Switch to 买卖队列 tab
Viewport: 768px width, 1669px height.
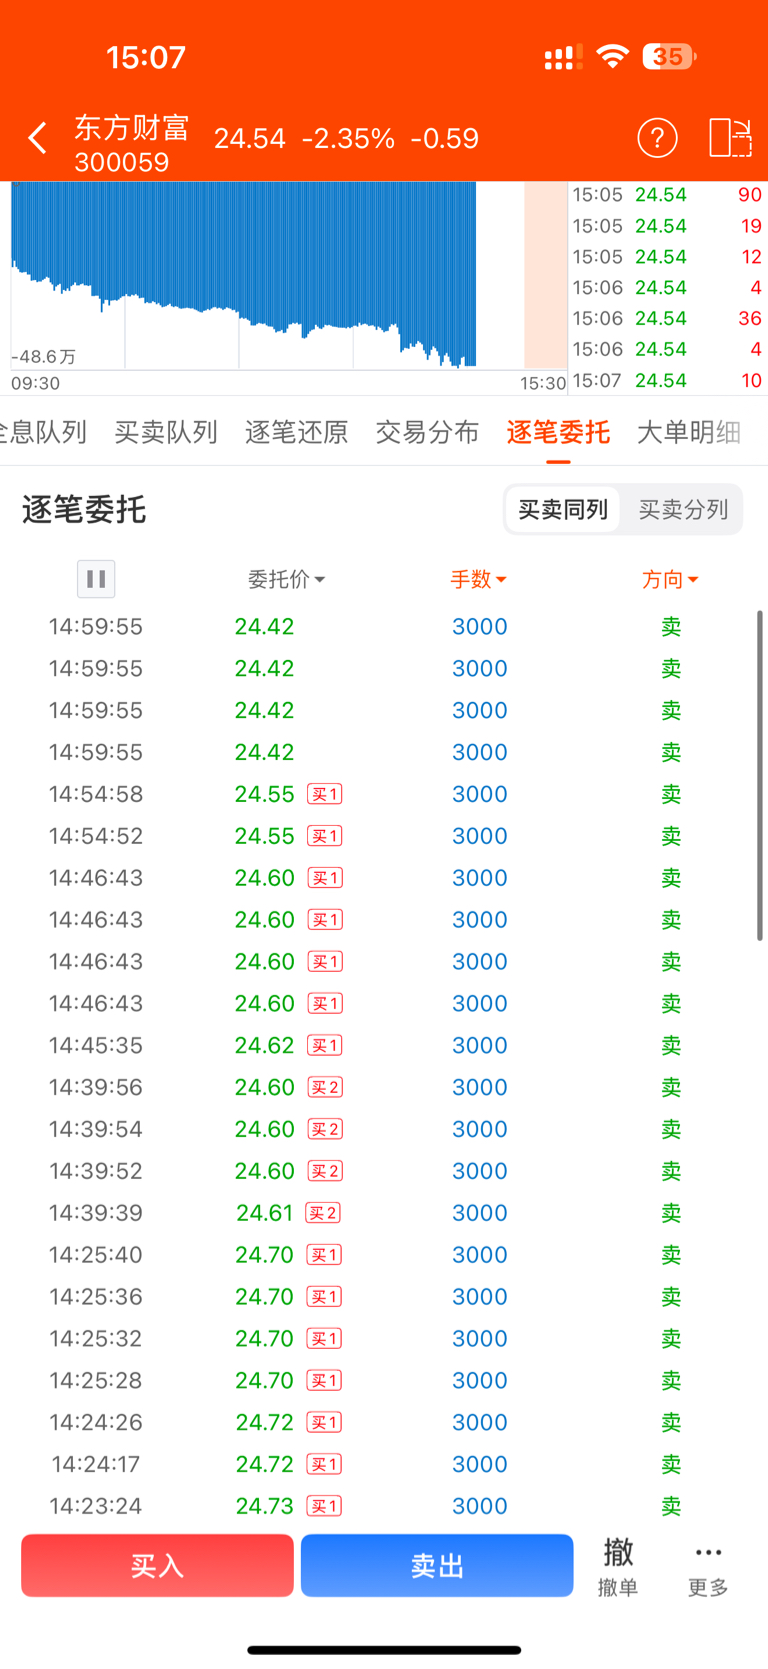click(x=166, y=432)
